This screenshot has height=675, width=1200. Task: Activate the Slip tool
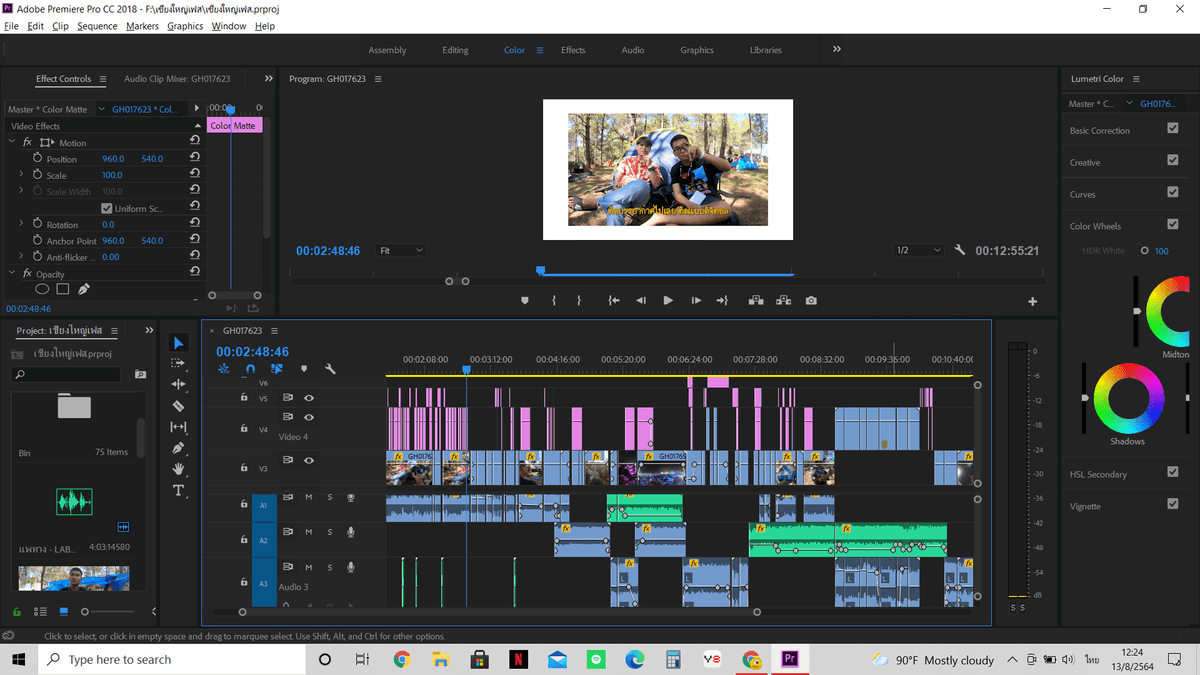click(179, 427)
